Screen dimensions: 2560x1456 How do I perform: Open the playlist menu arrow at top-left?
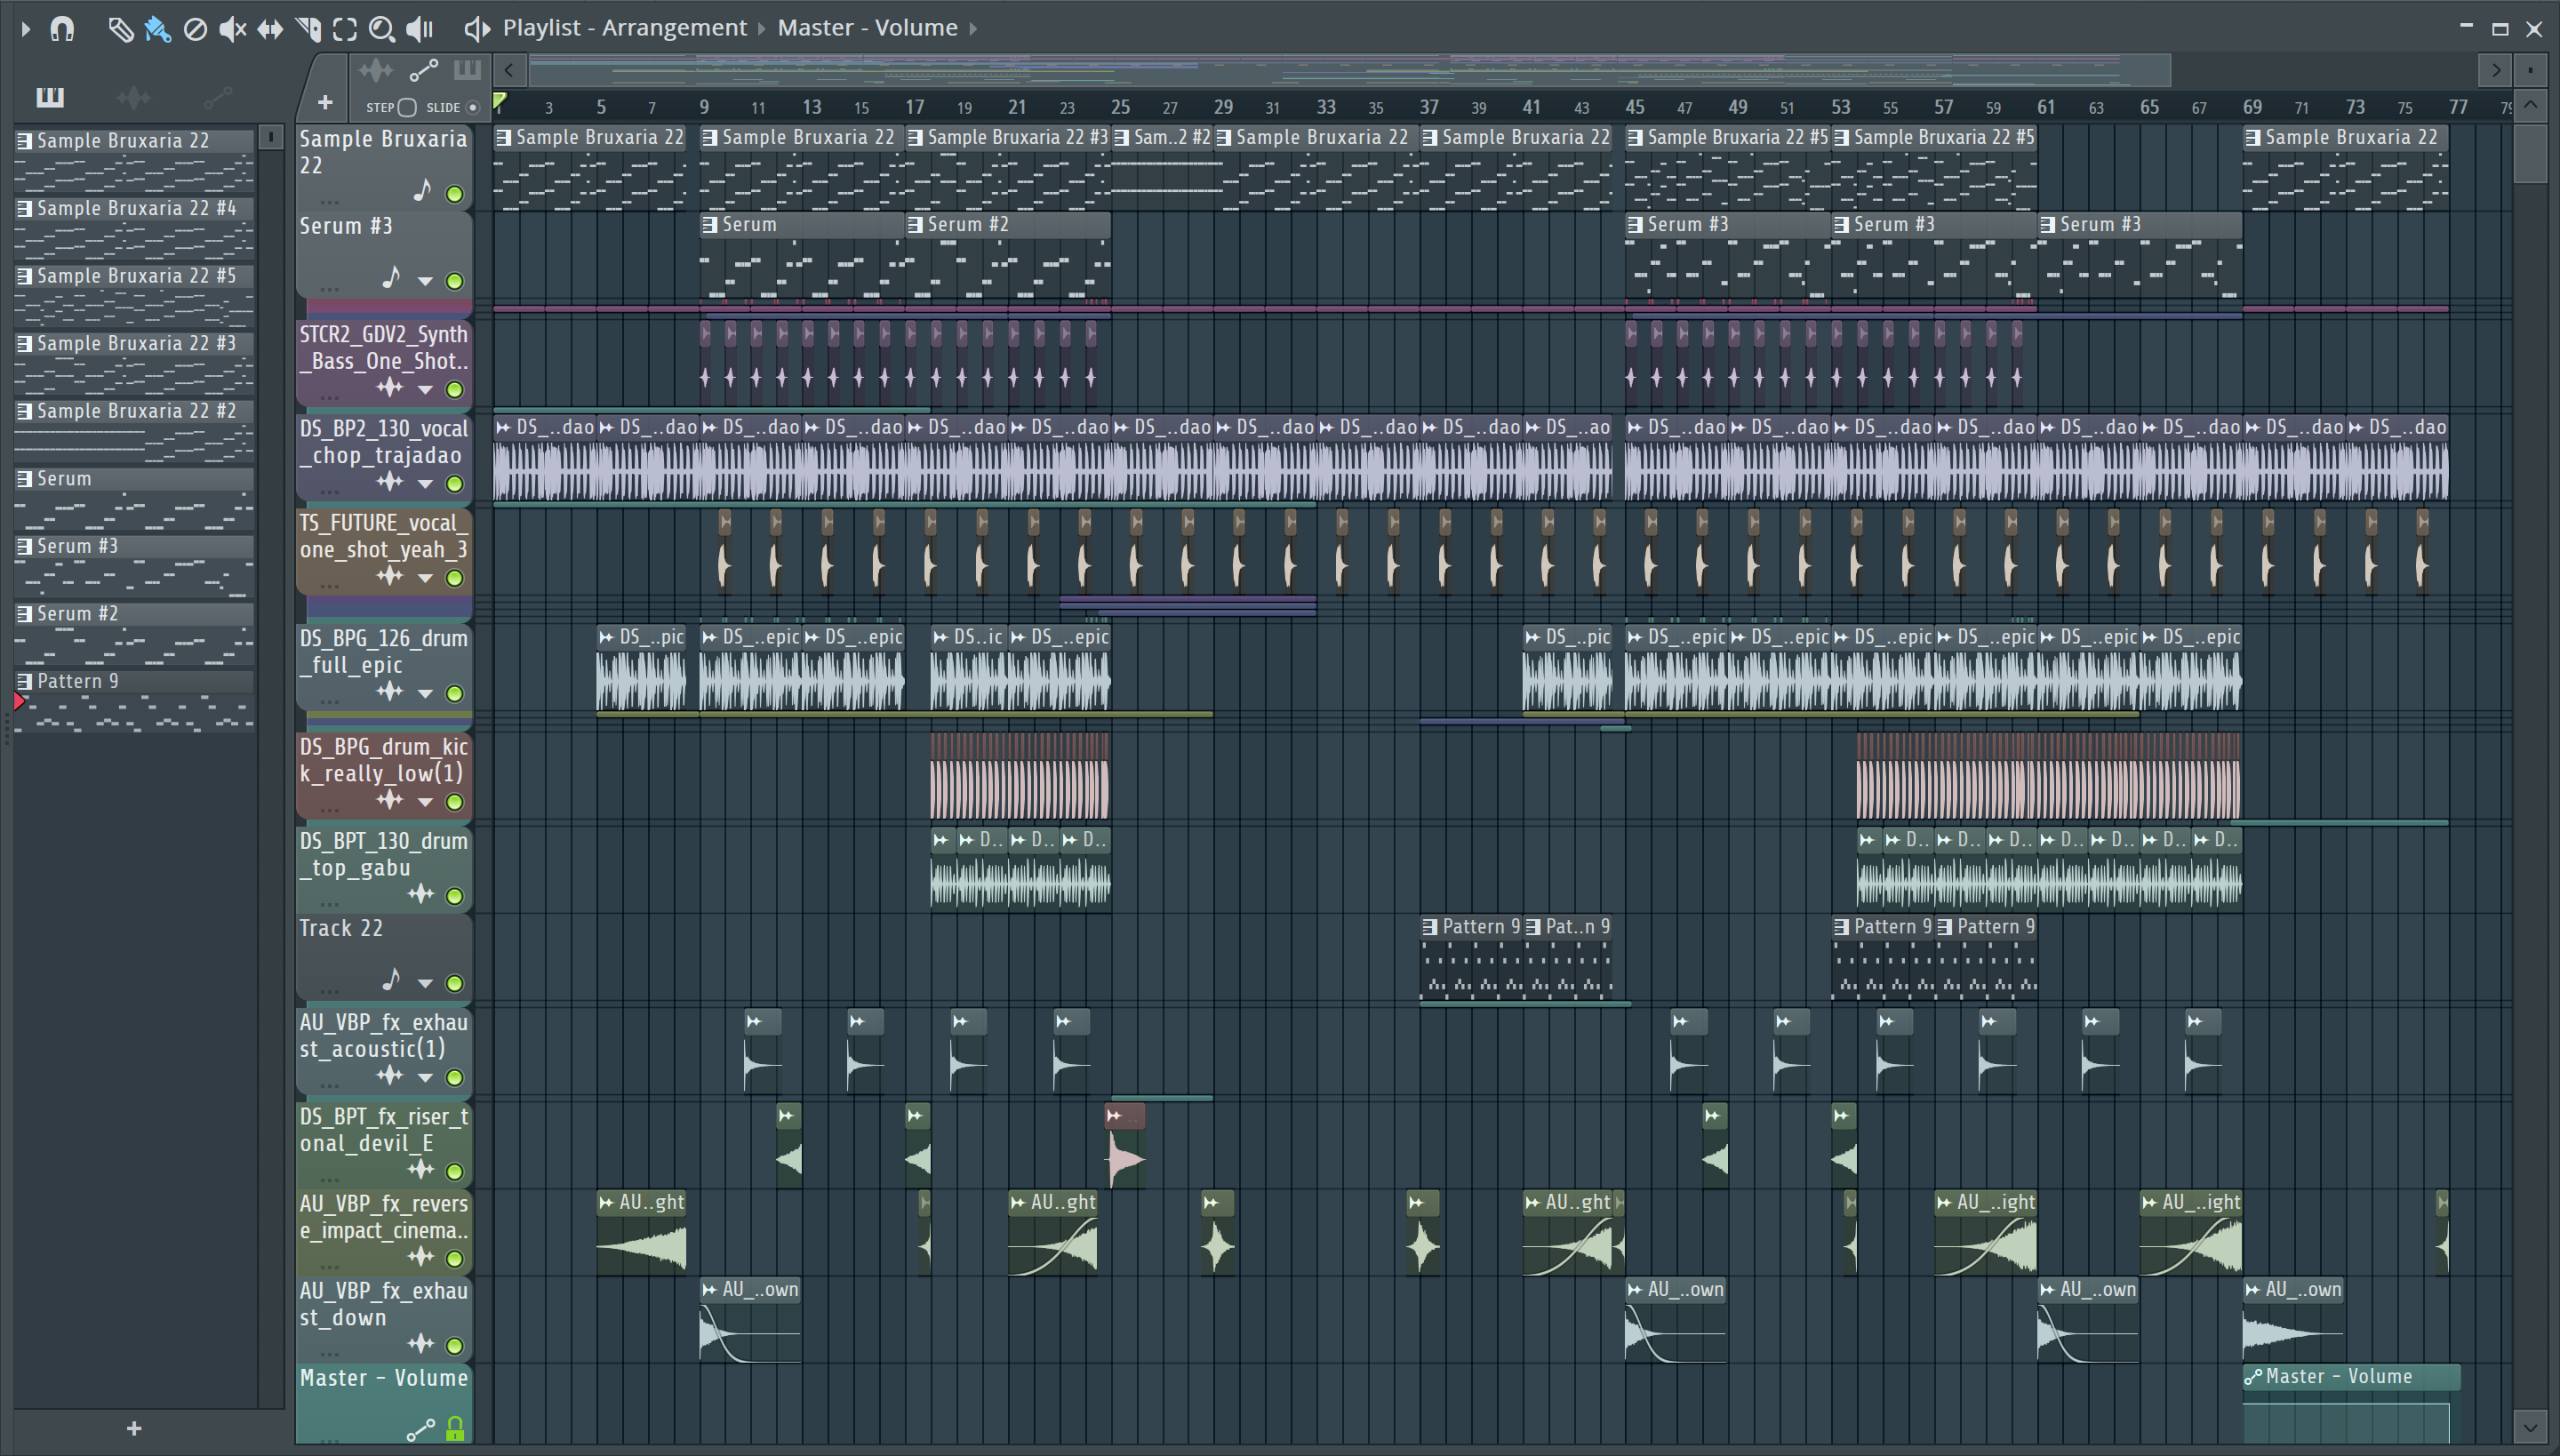click(26, 29)
